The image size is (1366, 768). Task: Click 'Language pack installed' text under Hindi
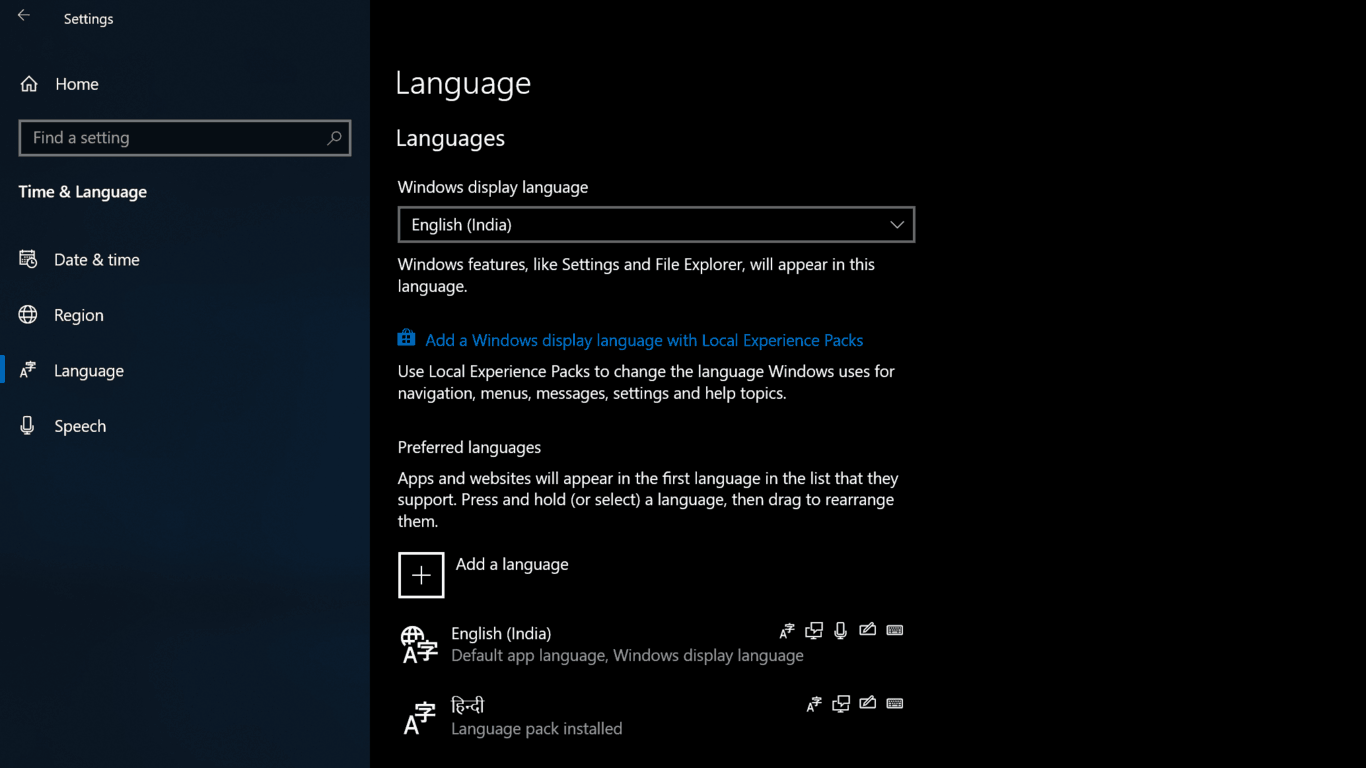(x=537, y=729)
